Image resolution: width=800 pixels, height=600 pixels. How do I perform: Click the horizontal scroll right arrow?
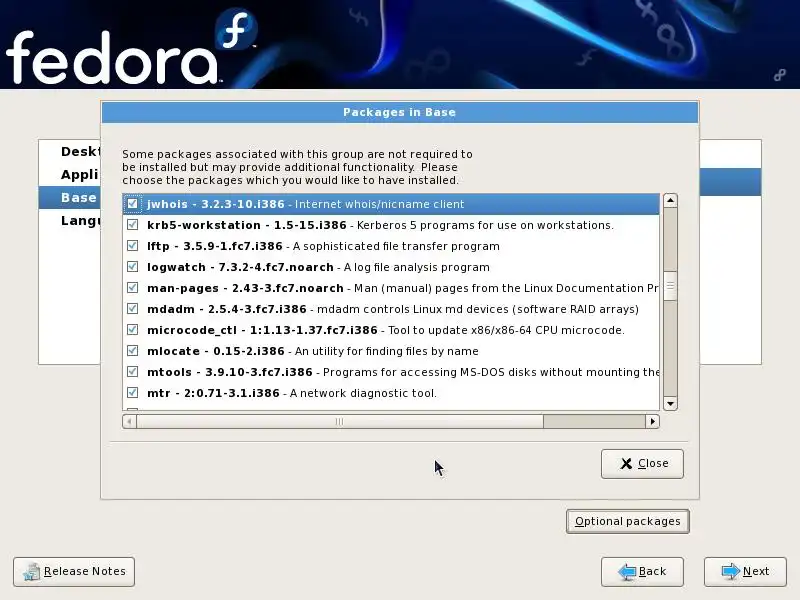click(x=653, y=421)
